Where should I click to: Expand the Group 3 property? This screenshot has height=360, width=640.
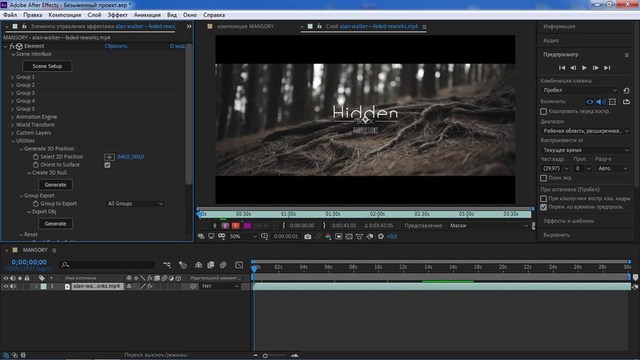click(x=13, y=93)
